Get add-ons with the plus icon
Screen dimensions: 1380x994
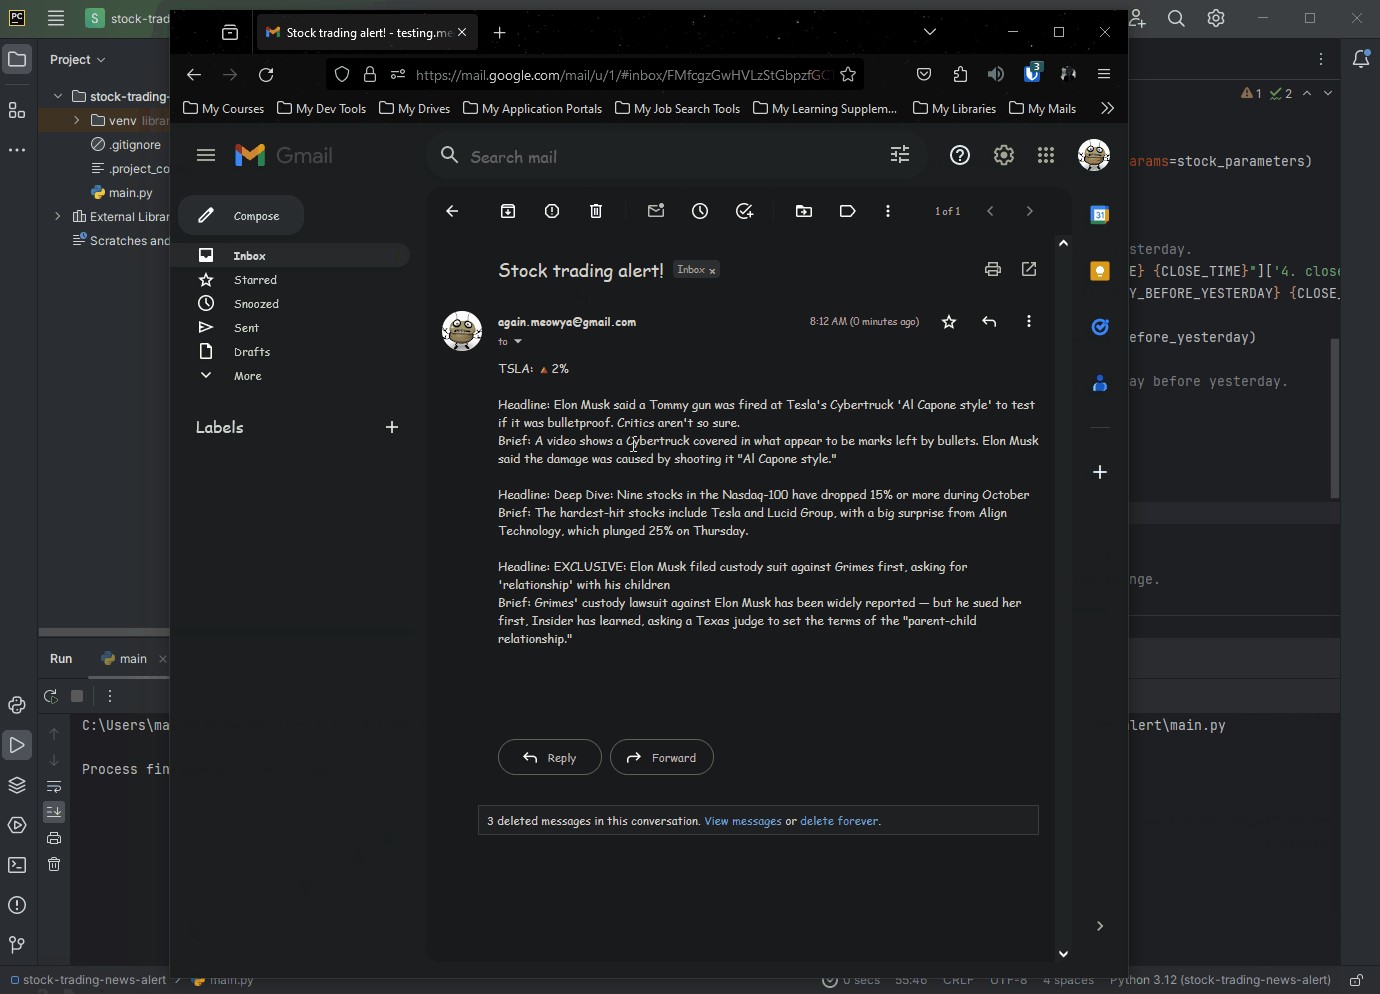click(1100, 472)
